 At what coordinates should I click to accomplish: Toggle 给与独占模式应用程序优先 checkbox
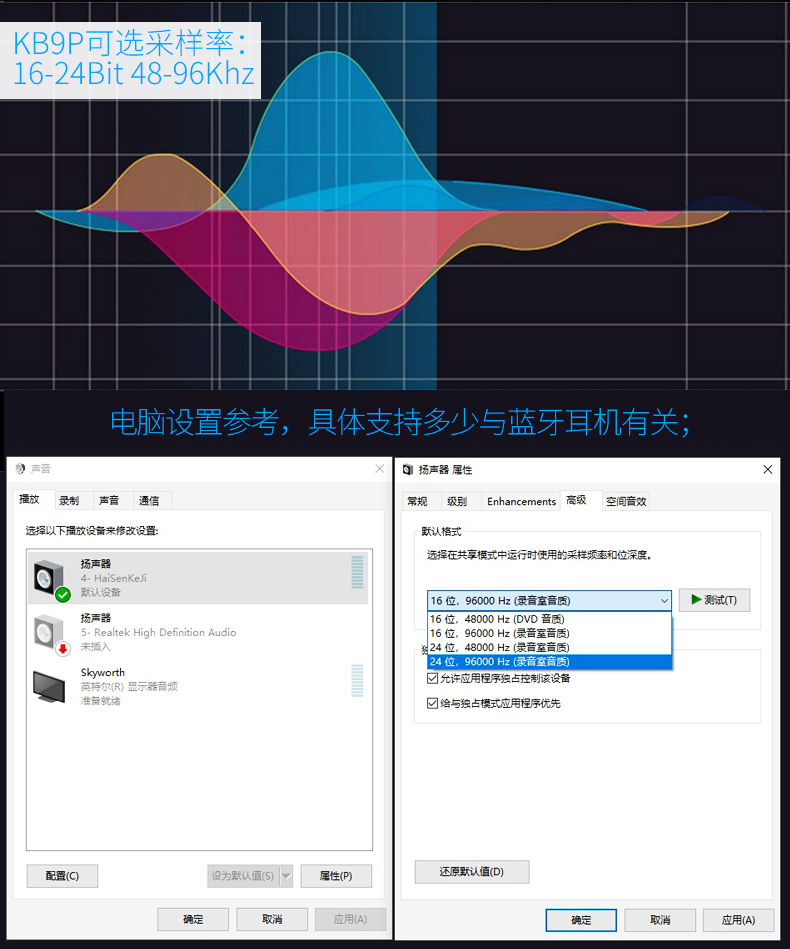click(x=433, y=703)
